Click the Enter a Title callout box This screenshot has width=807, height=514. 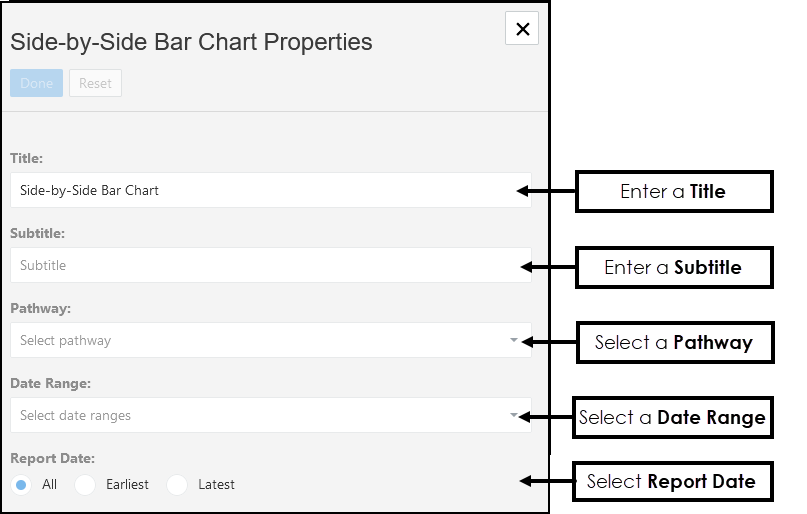tap(674, 191)
